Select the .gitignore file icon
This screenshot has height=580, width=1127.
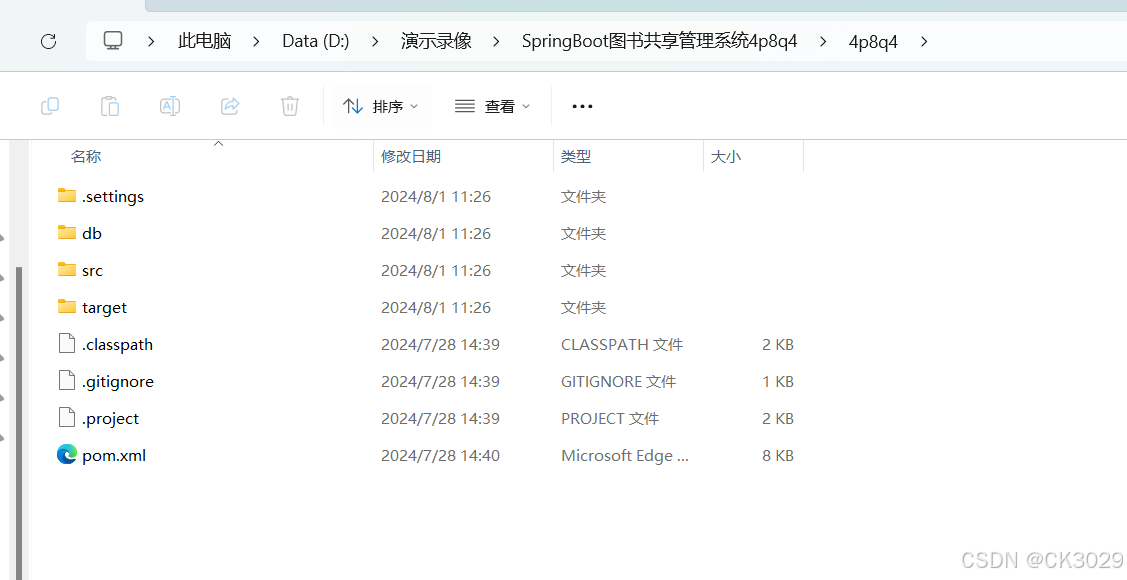(x=67, y=380)
